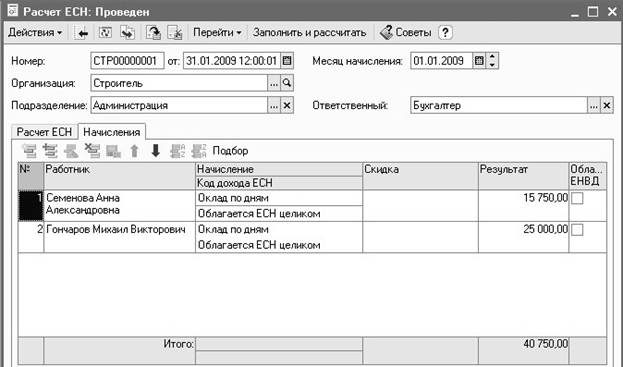Click the magnifier icon next to Организация
623x367 pixels.
pyautogui.click(x=287, y=83)
